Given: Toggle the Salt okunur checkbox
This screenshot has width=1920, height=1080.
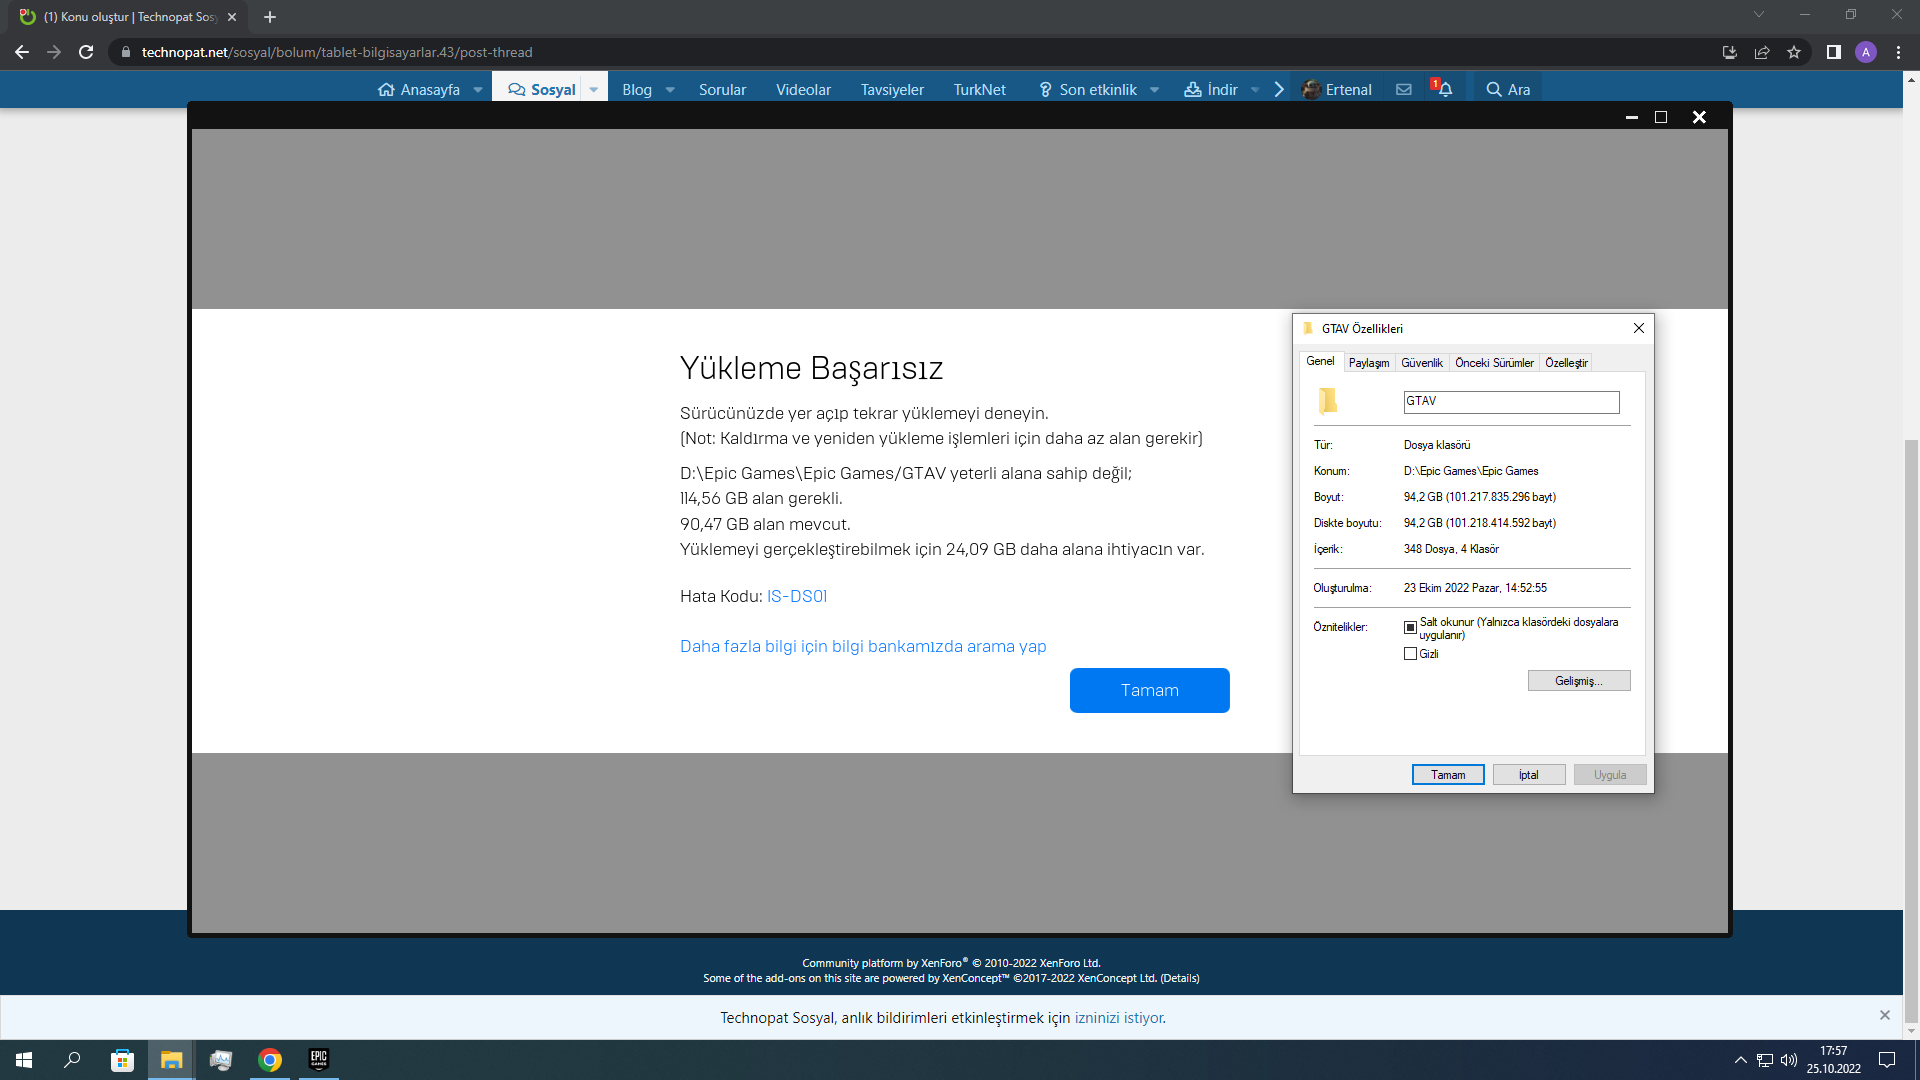Looking at the screenshot, I should pyautogui.click(x=1410, y=628).
